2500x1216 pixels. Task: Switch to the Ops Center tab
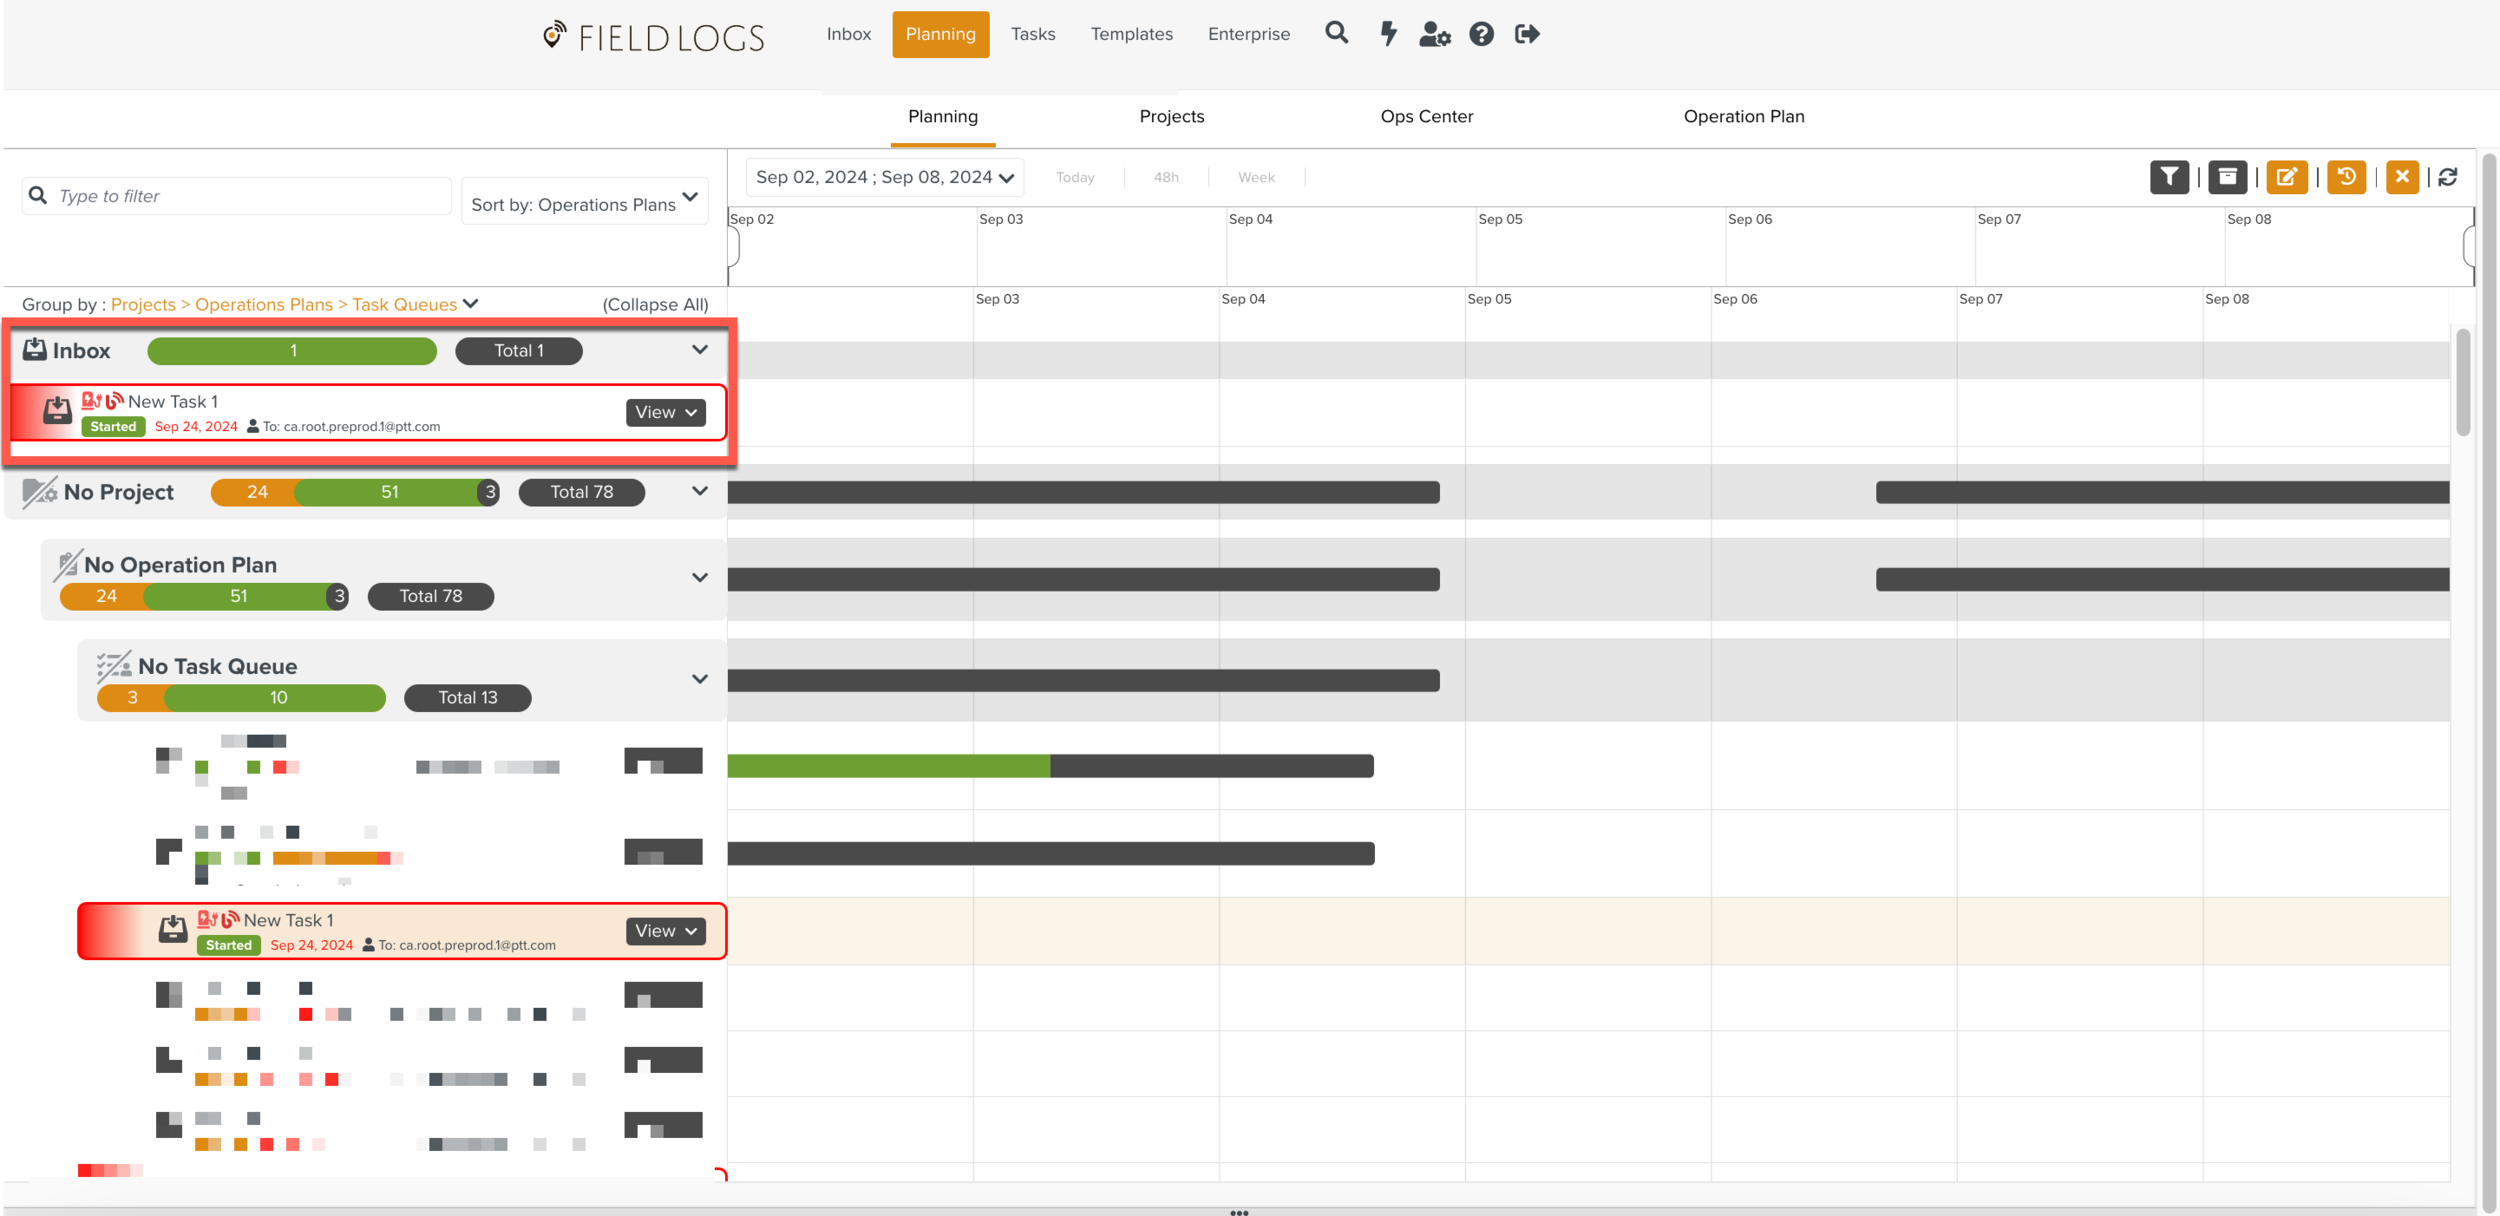(1426, 116)
